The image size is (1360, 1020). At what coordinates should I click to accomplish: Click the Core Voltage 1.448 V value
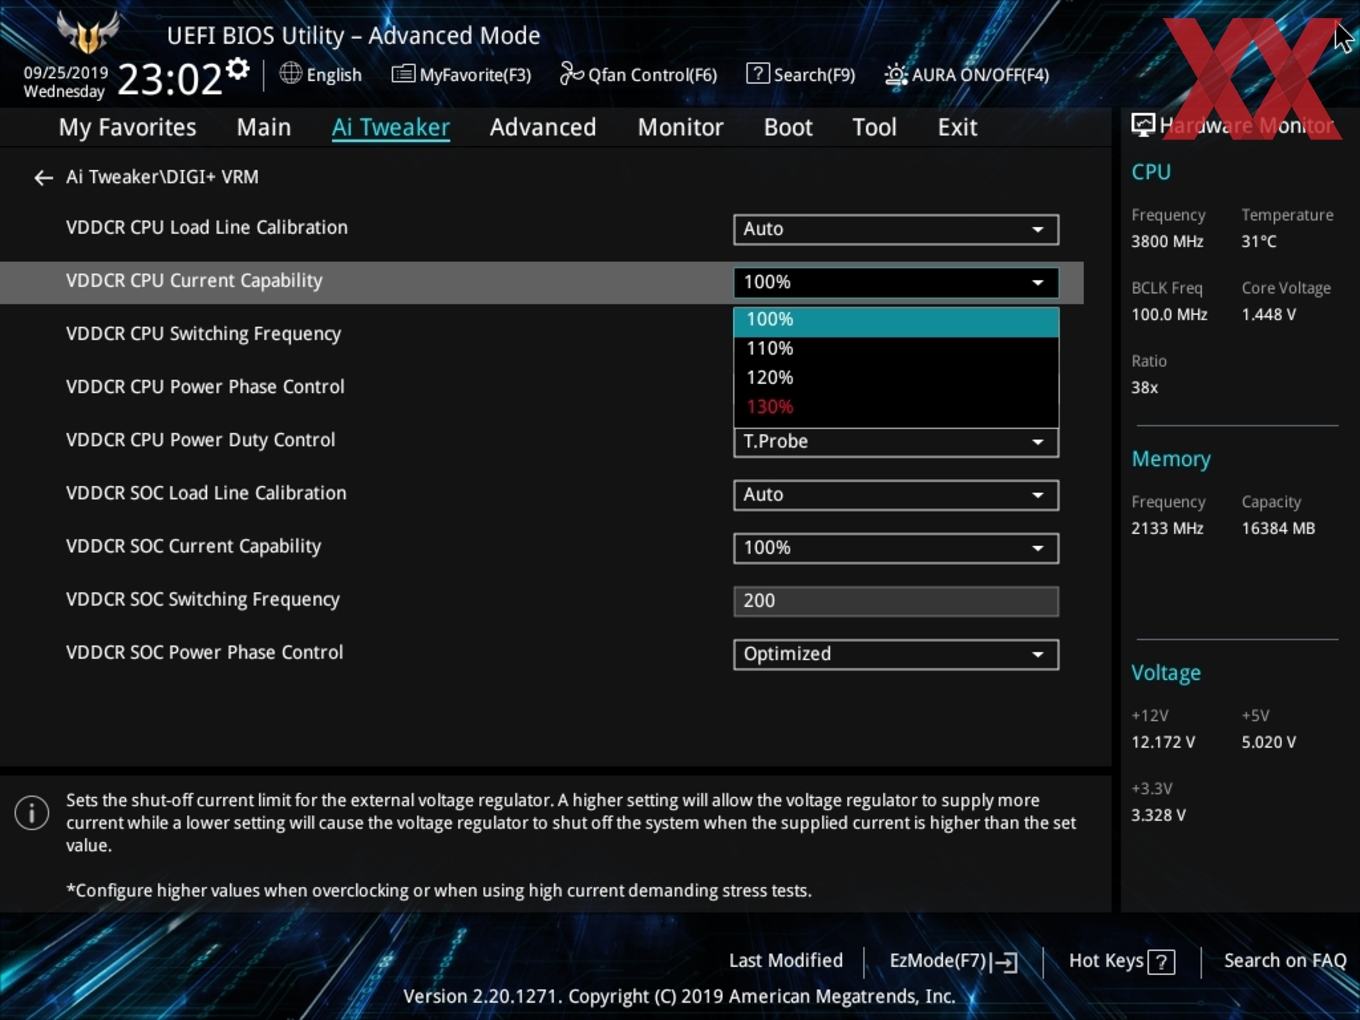pyautogui.click(x=1269, y=315)
